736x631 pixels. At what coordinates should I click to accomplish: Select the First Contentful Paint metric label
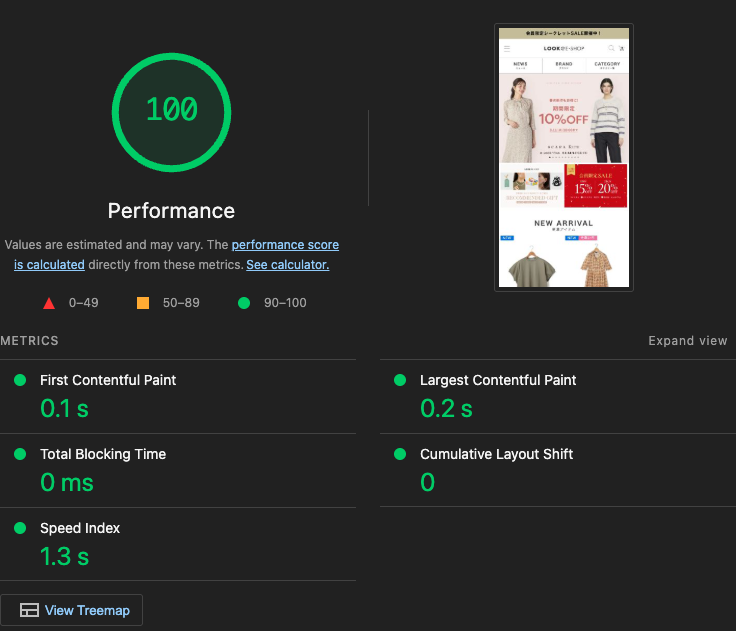108,380
